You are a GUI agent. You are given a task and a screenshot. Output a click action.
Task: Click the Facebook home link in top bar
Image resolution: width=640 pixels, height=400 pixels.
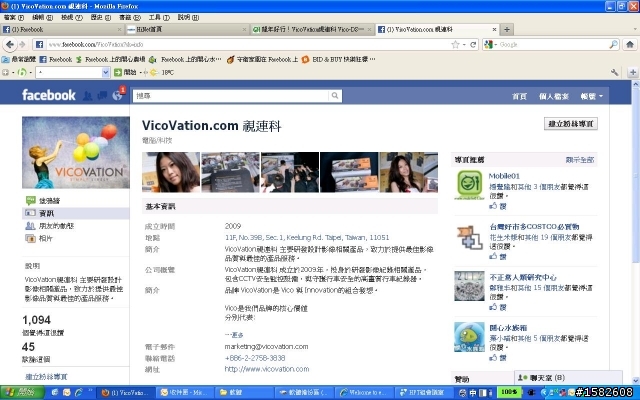519,96
